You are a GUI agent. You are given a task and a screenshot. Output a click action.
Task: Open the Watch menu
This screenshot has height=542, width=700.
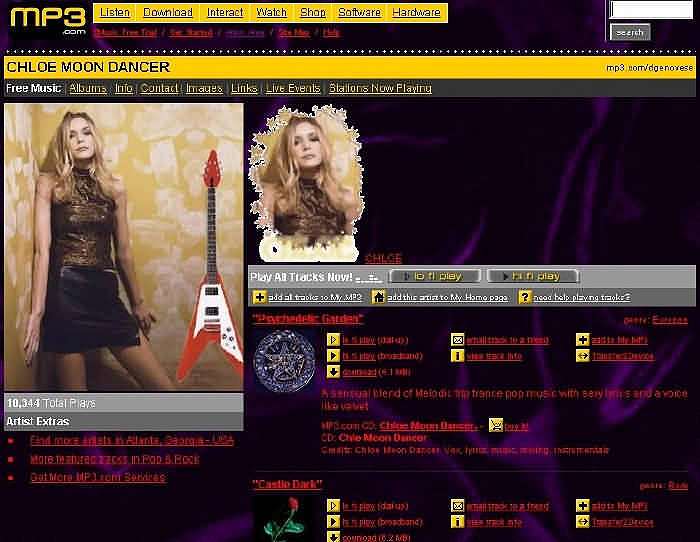(x=271, y=13)
